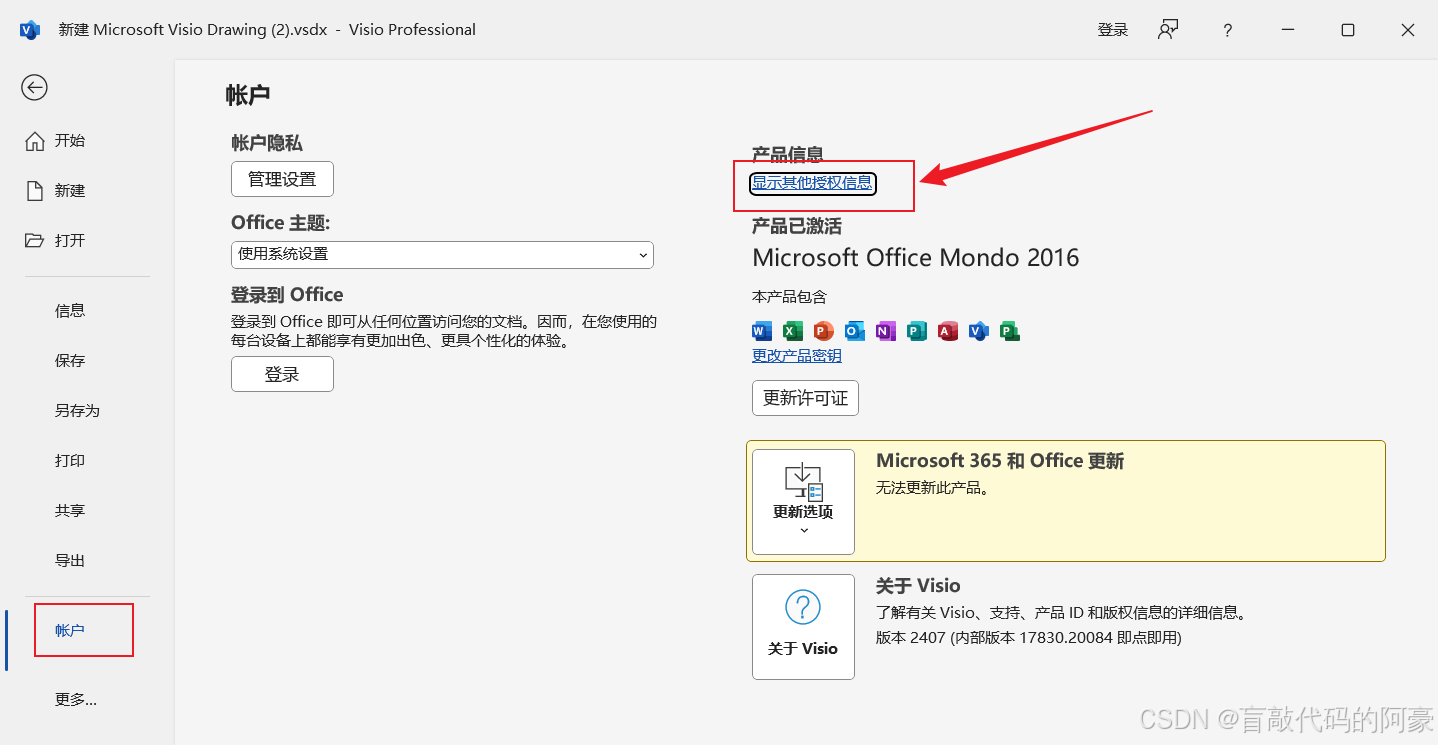Click the Access app icon
This screenshot has width=1438, height=745.
point(948,331)
